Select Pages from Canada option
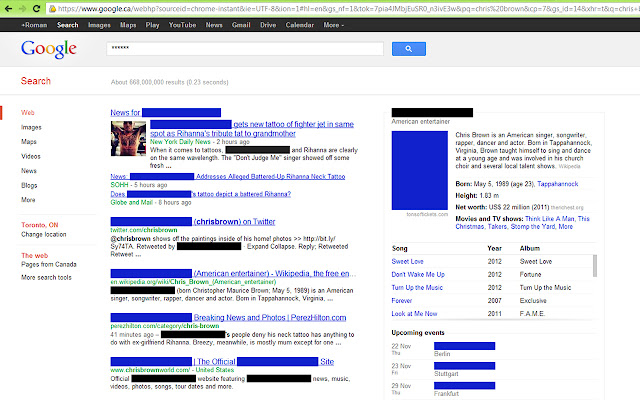Screen dimensions: 640x400 pyautogui.click(x=49, y=264)
